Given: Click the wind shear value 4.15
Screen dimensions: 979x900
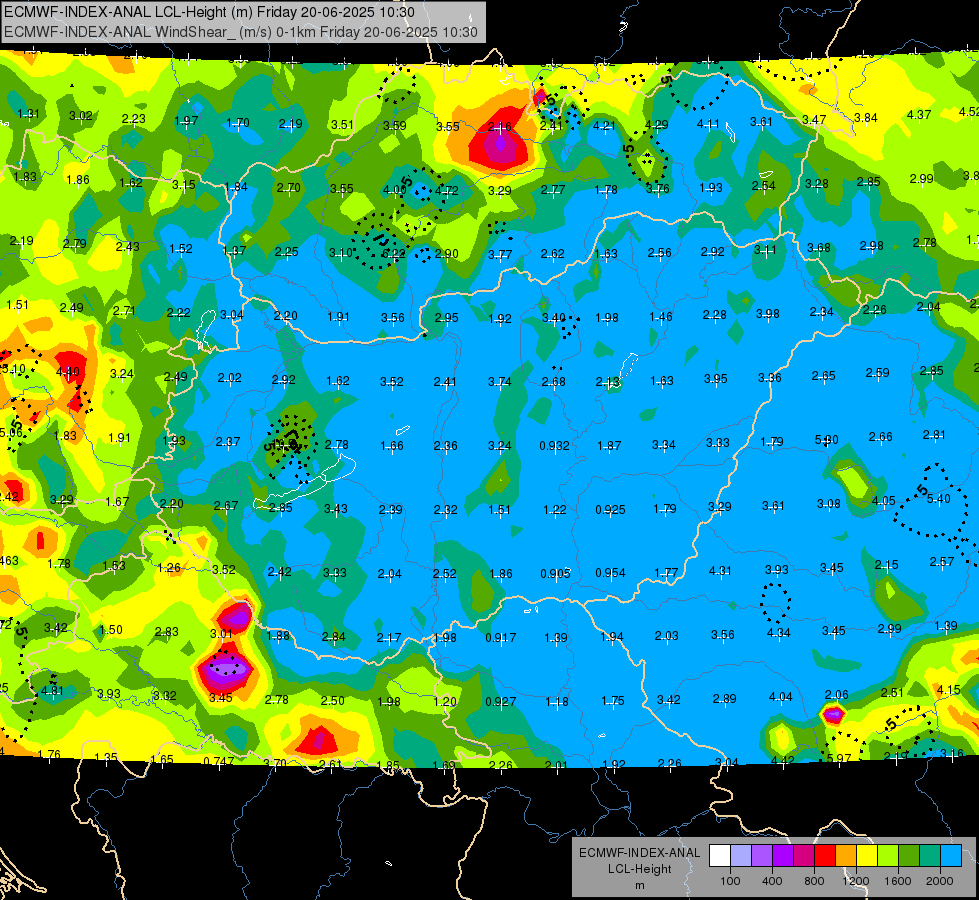Looking at the screenshot, I should click(948, 690).
